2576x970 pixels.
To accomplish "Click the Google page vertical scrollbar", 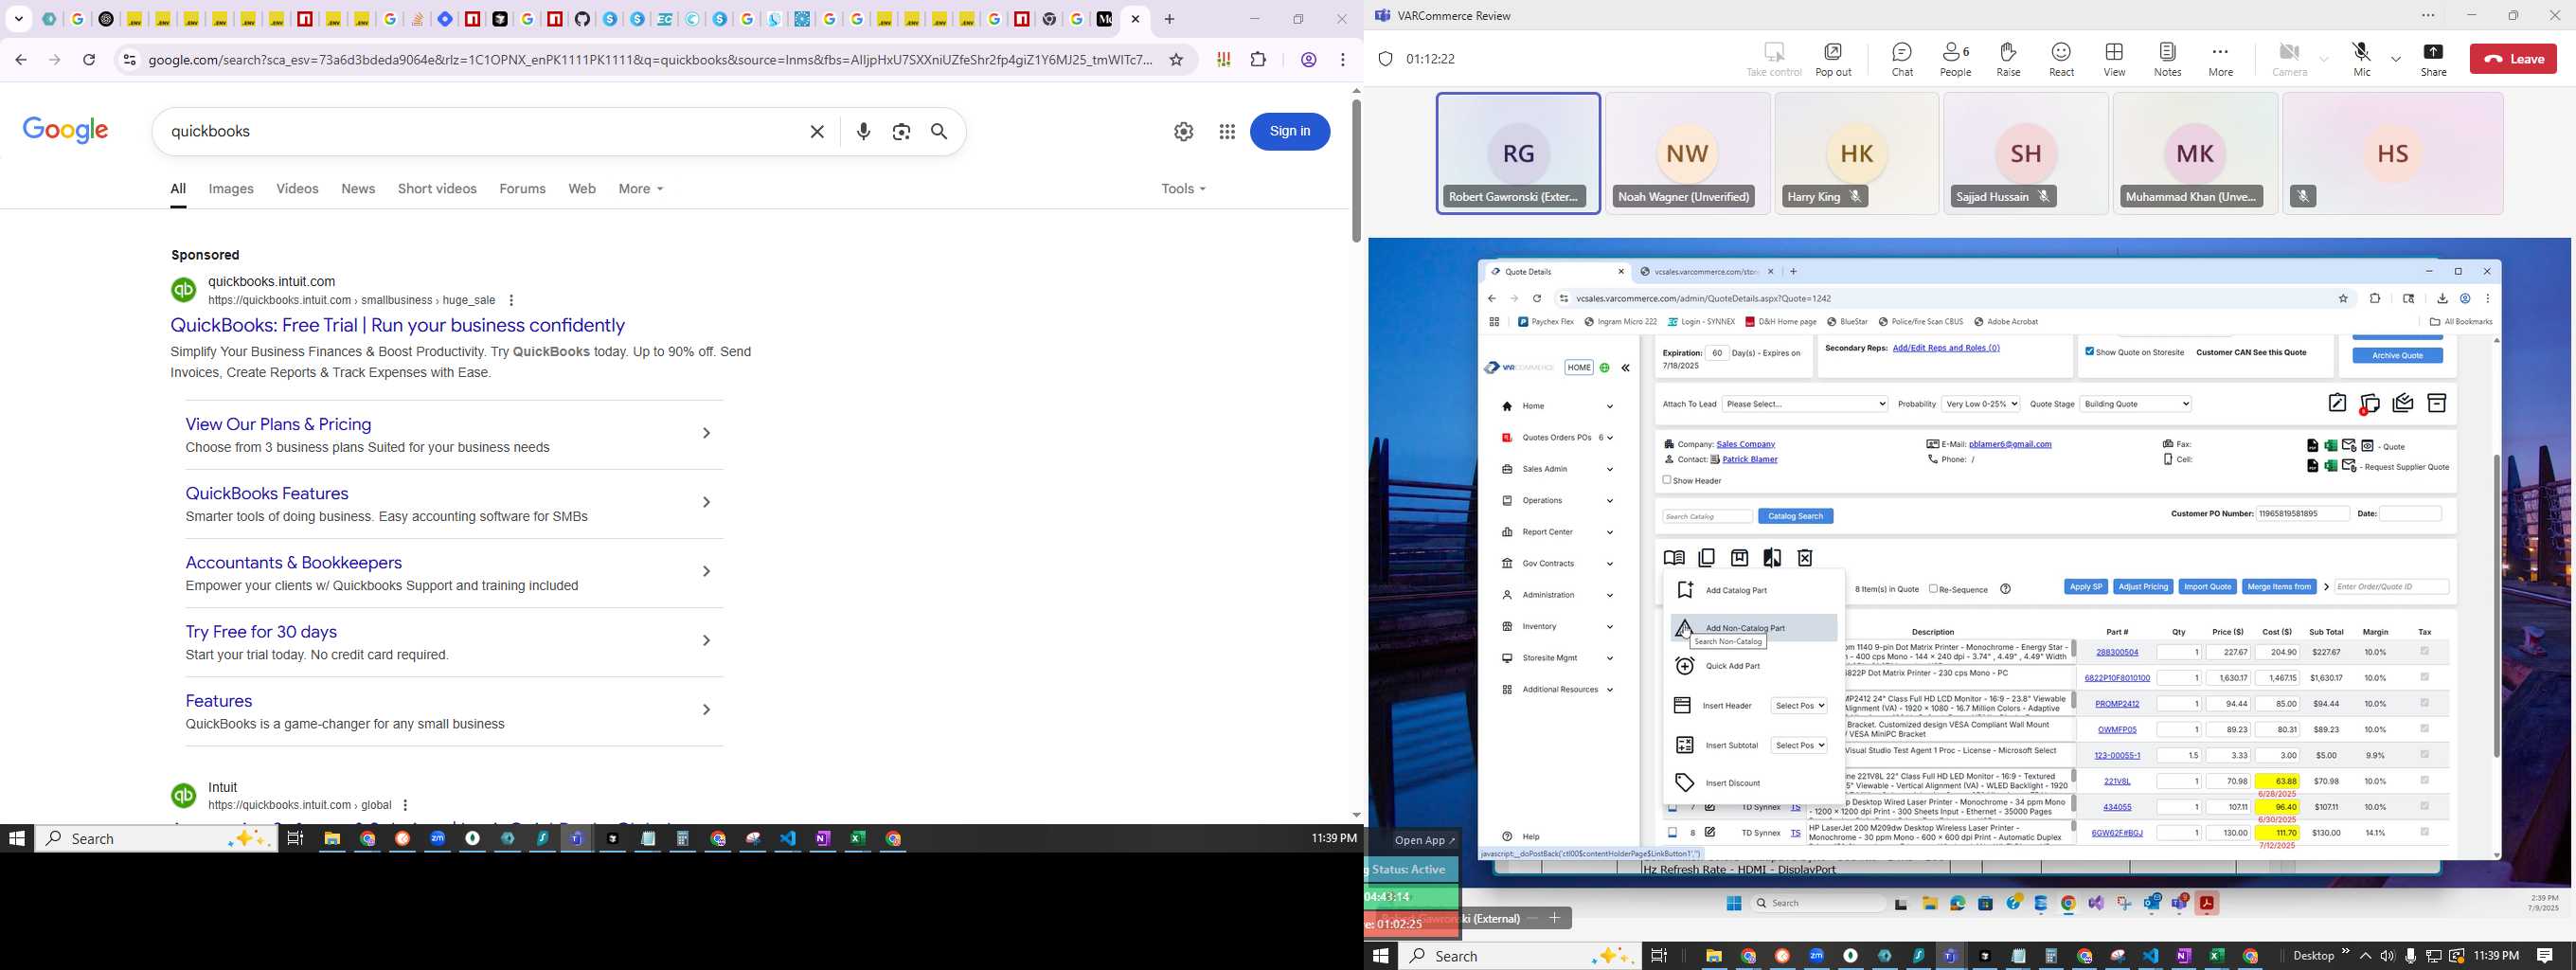I will click(x=1356, y=170).
